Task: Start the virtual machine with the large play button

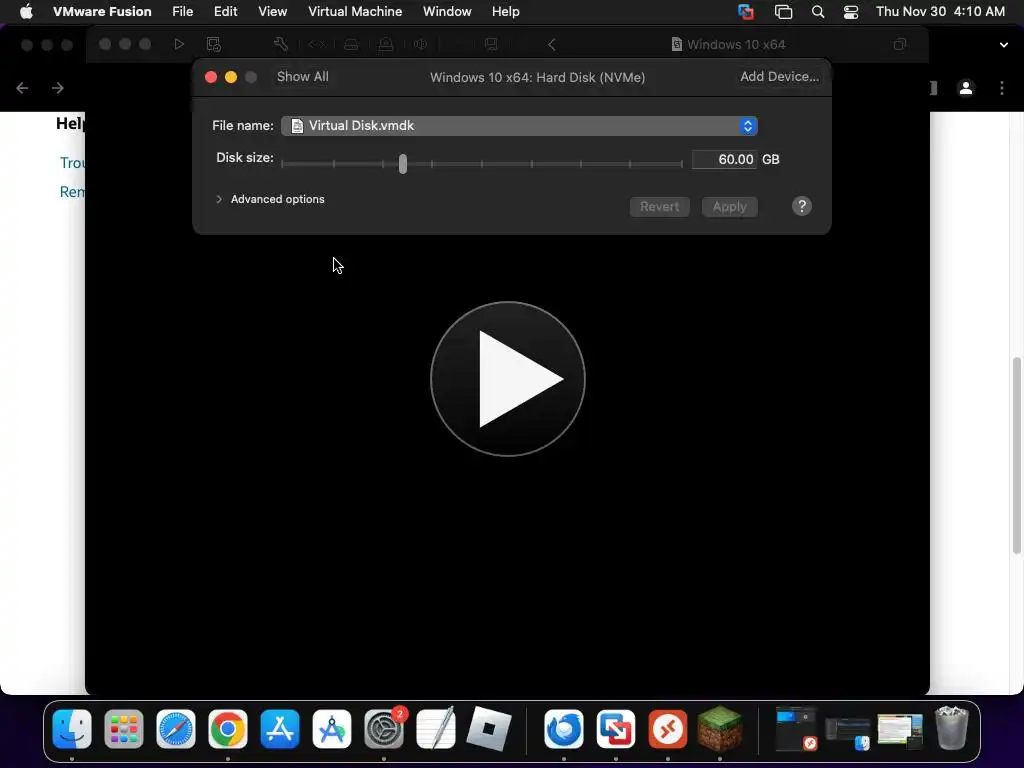Action: click(x=507, y=379)
